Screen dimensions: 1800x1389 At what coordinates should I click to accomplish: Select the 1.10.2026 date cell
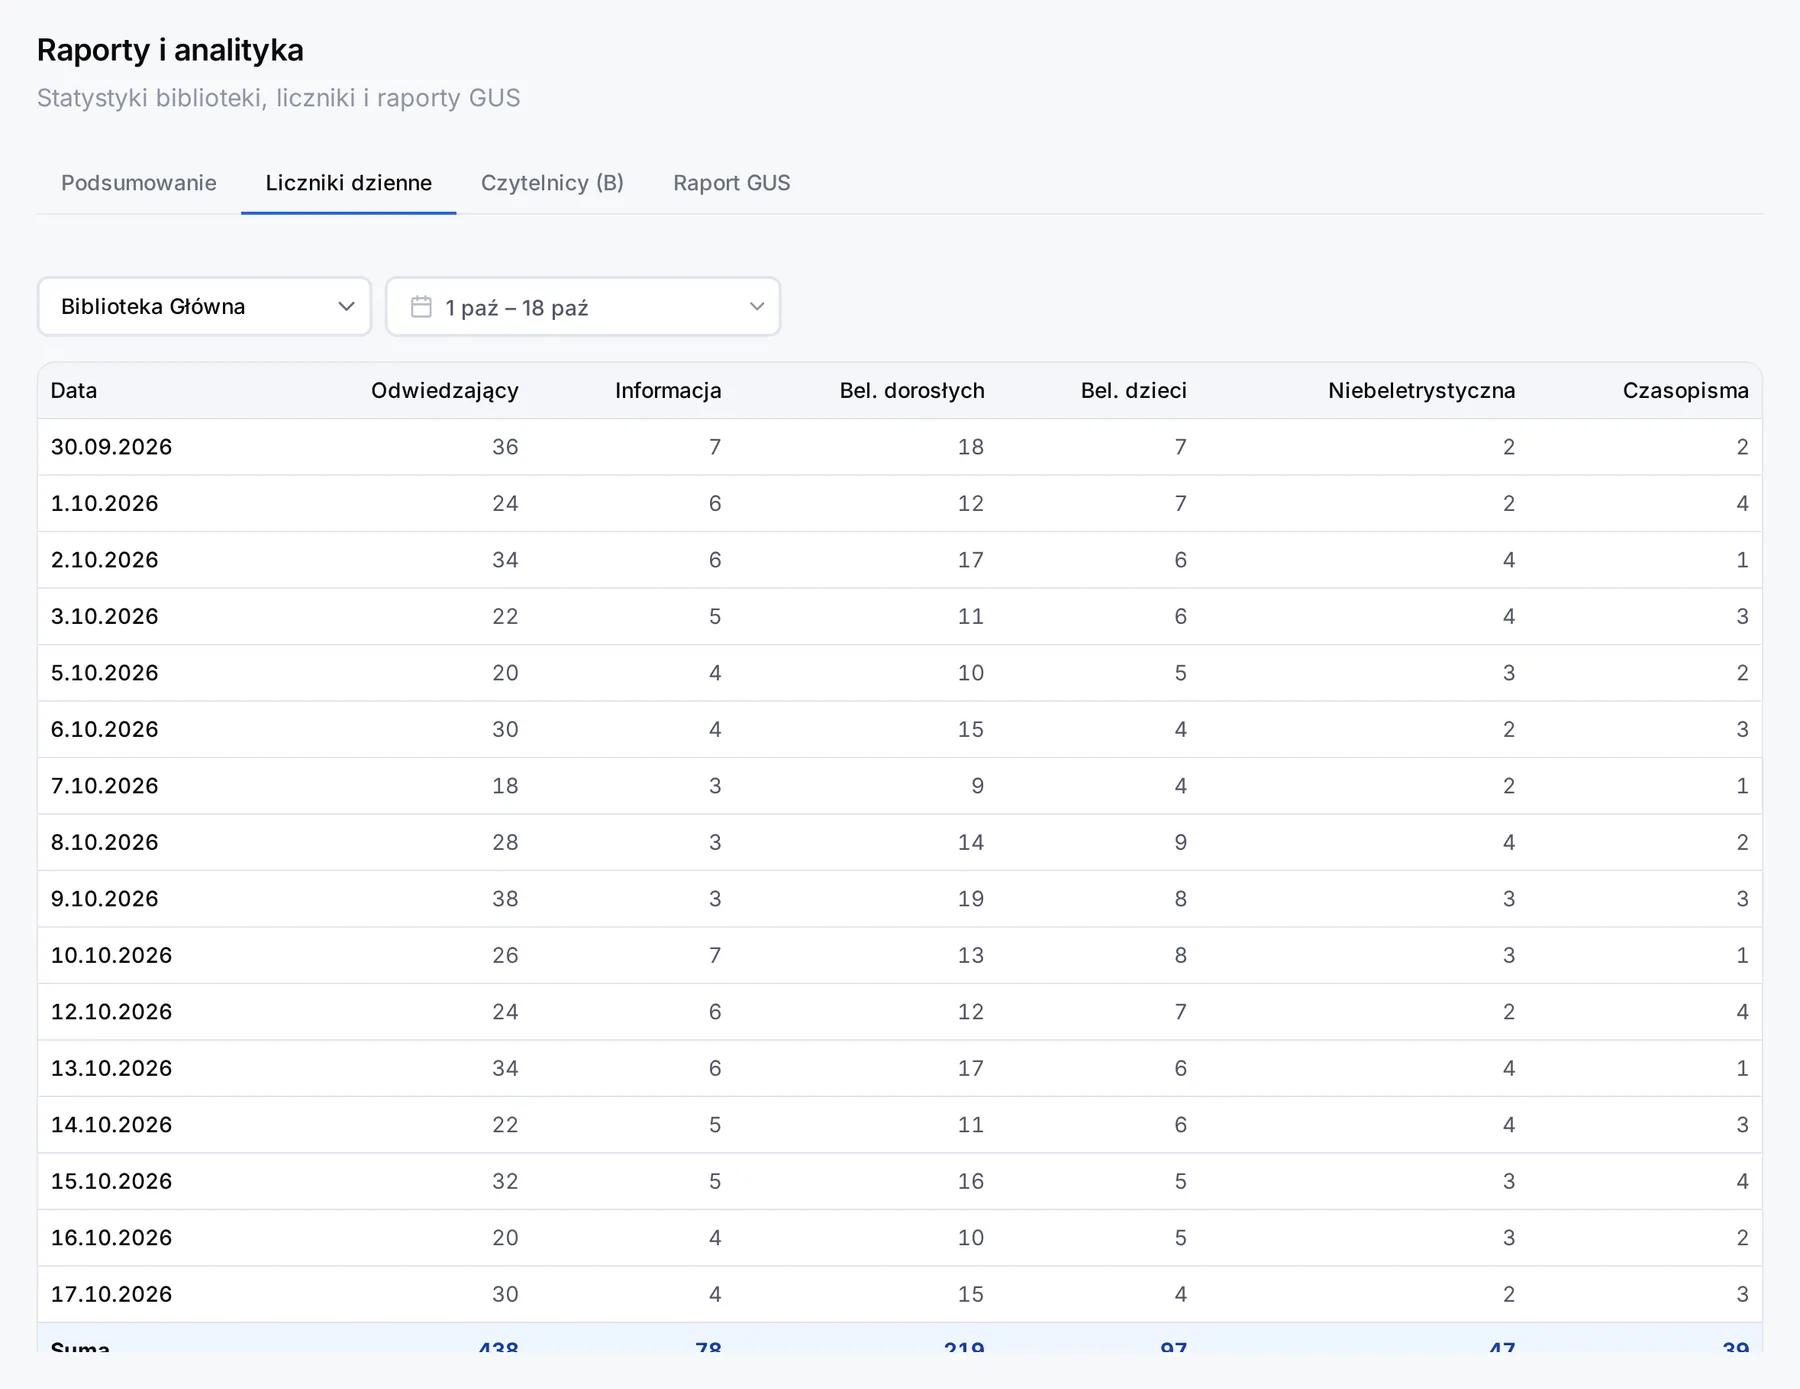click(105, 503)
